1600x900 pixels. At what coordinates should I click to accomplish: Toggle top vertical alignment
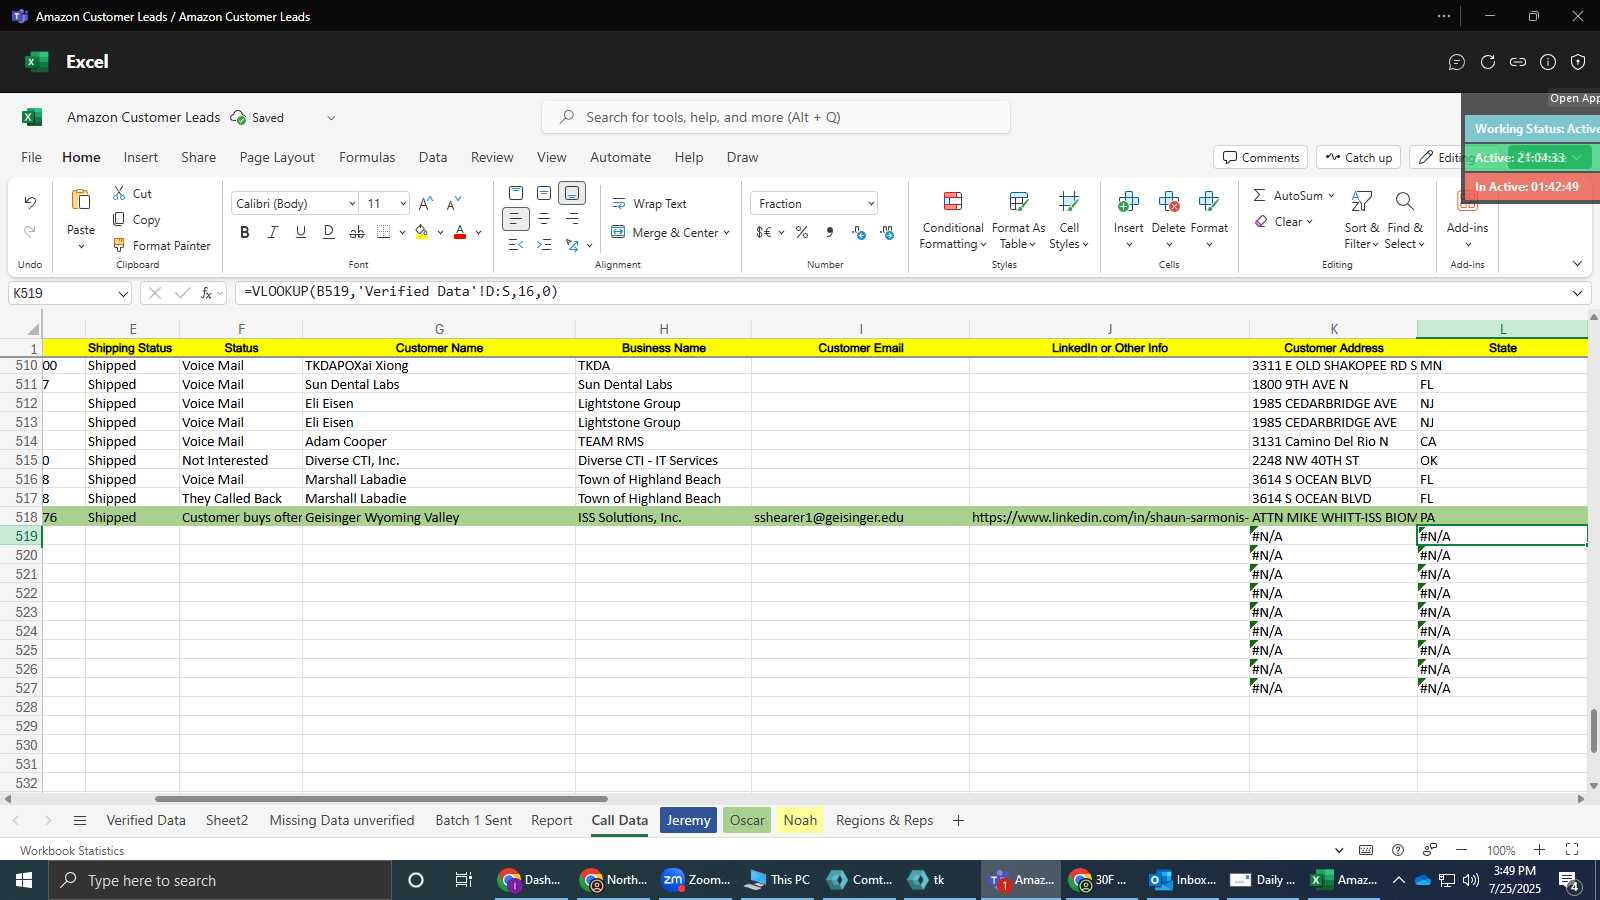click(x=515, y=192)
